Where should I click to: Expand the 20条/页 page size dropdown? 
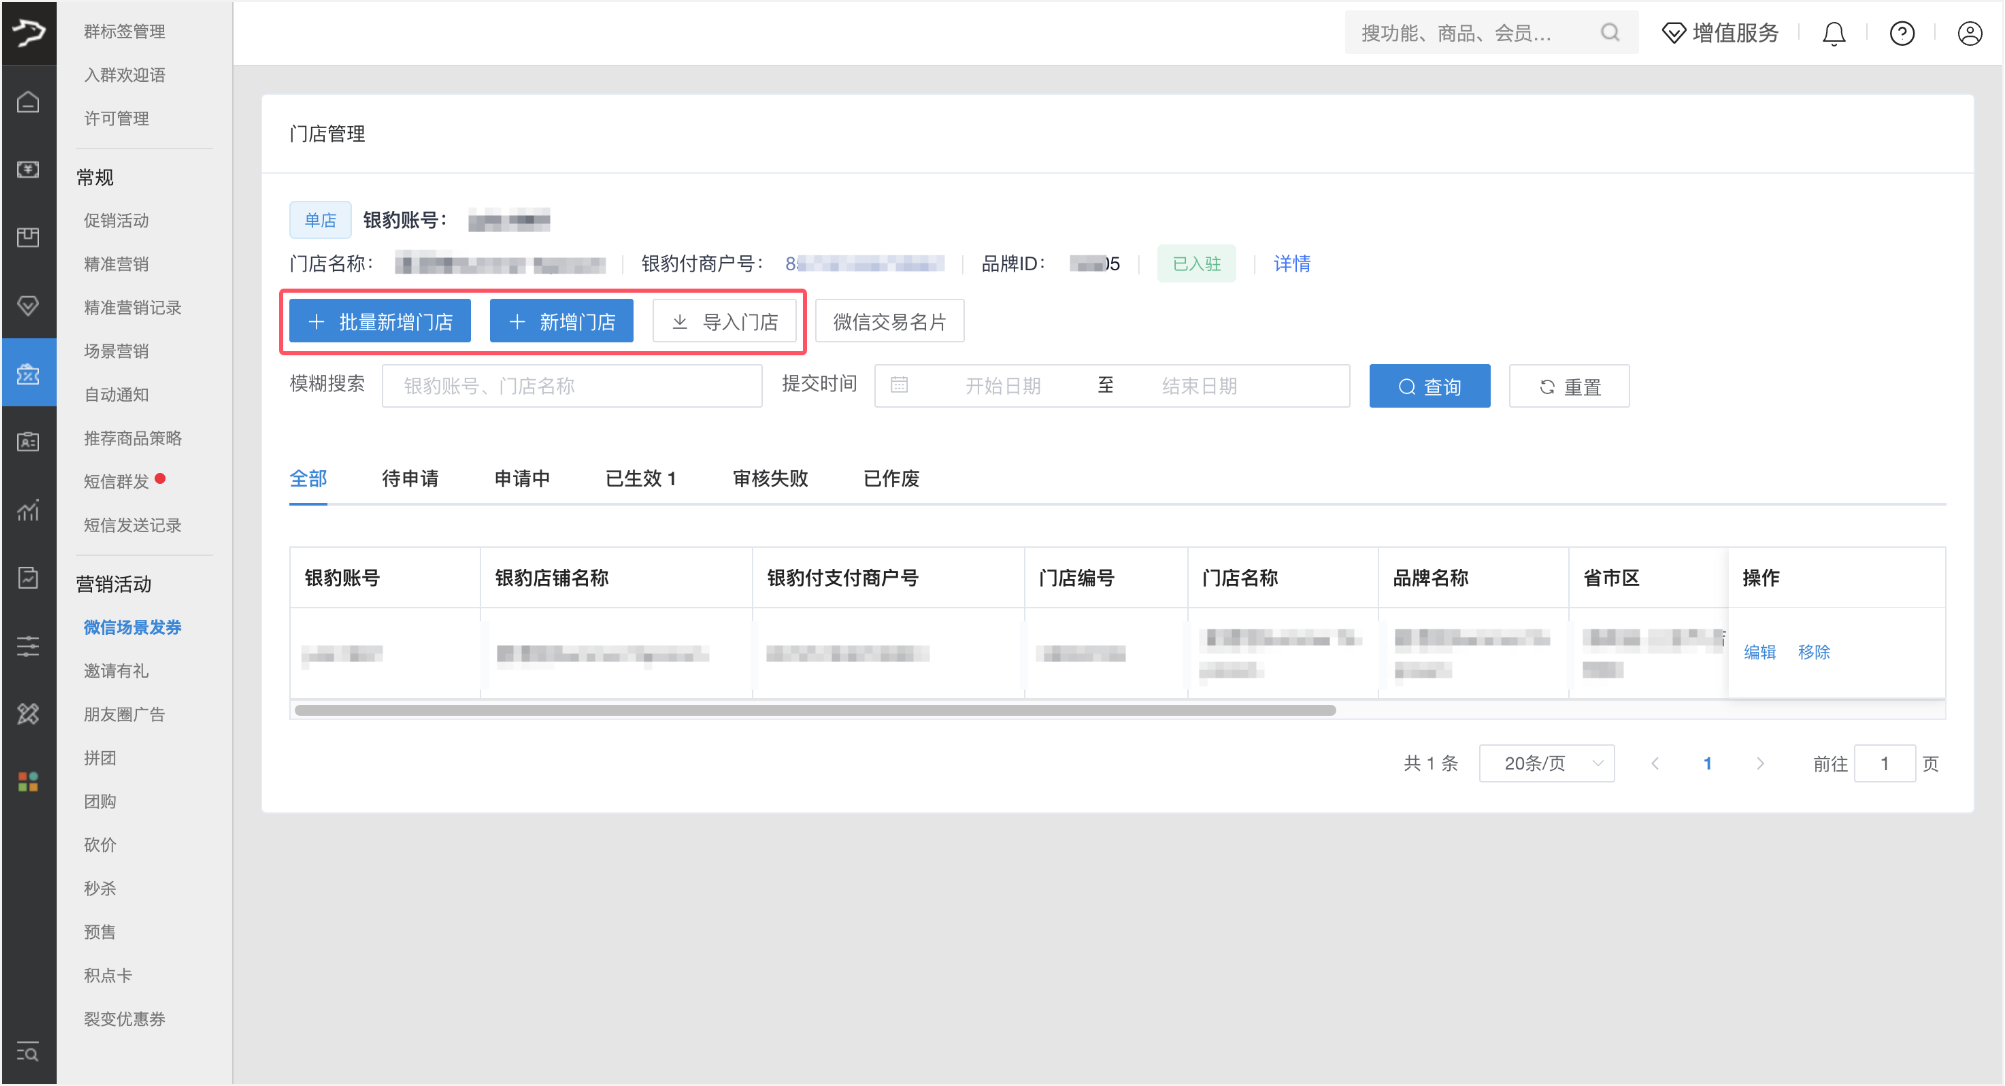pos(1546,764)
